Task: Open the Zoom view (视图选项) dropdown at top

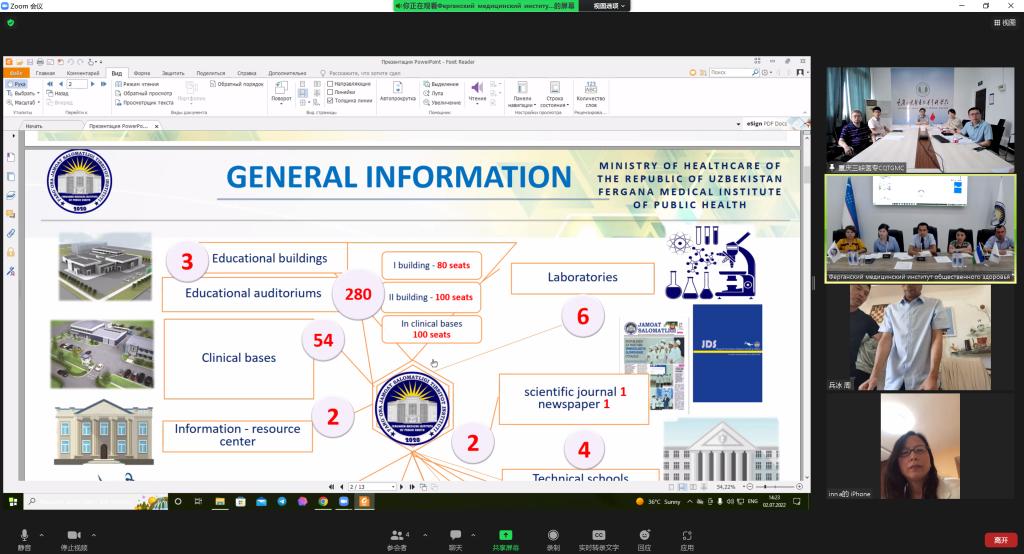Action: 609,6
